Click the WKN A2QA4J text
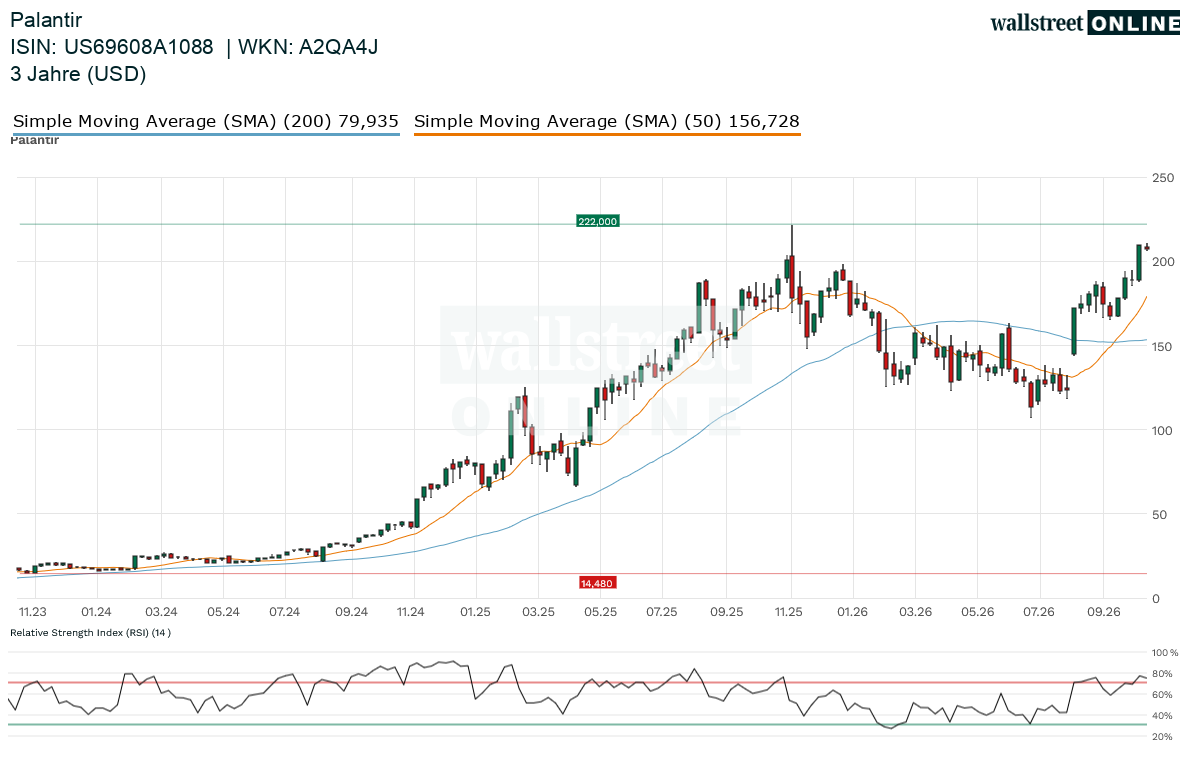This screenshot has height=763, width=1192. pyautogui.click(x=308, y=47)
